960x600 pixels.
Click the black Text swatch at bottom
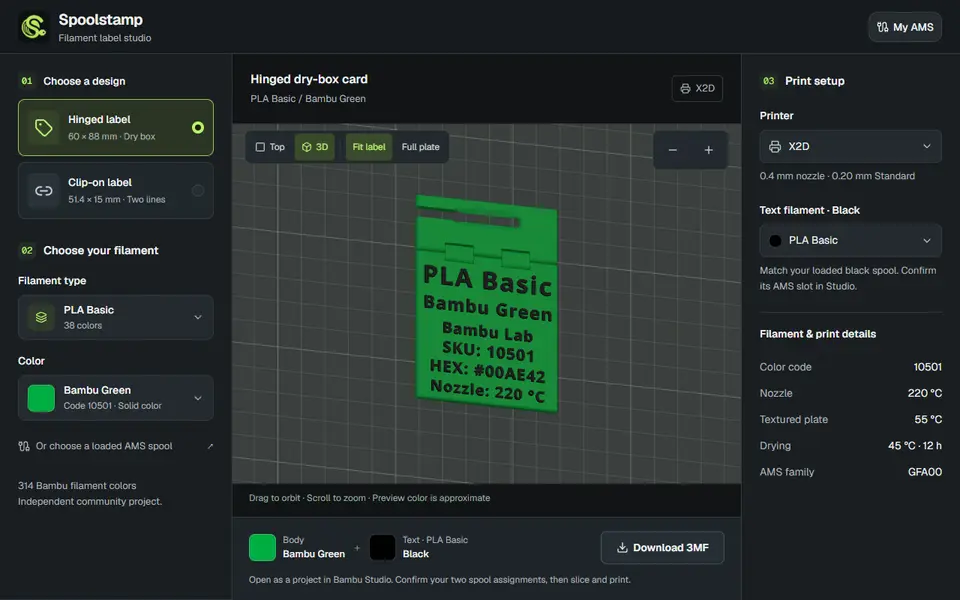click(383, 547)
